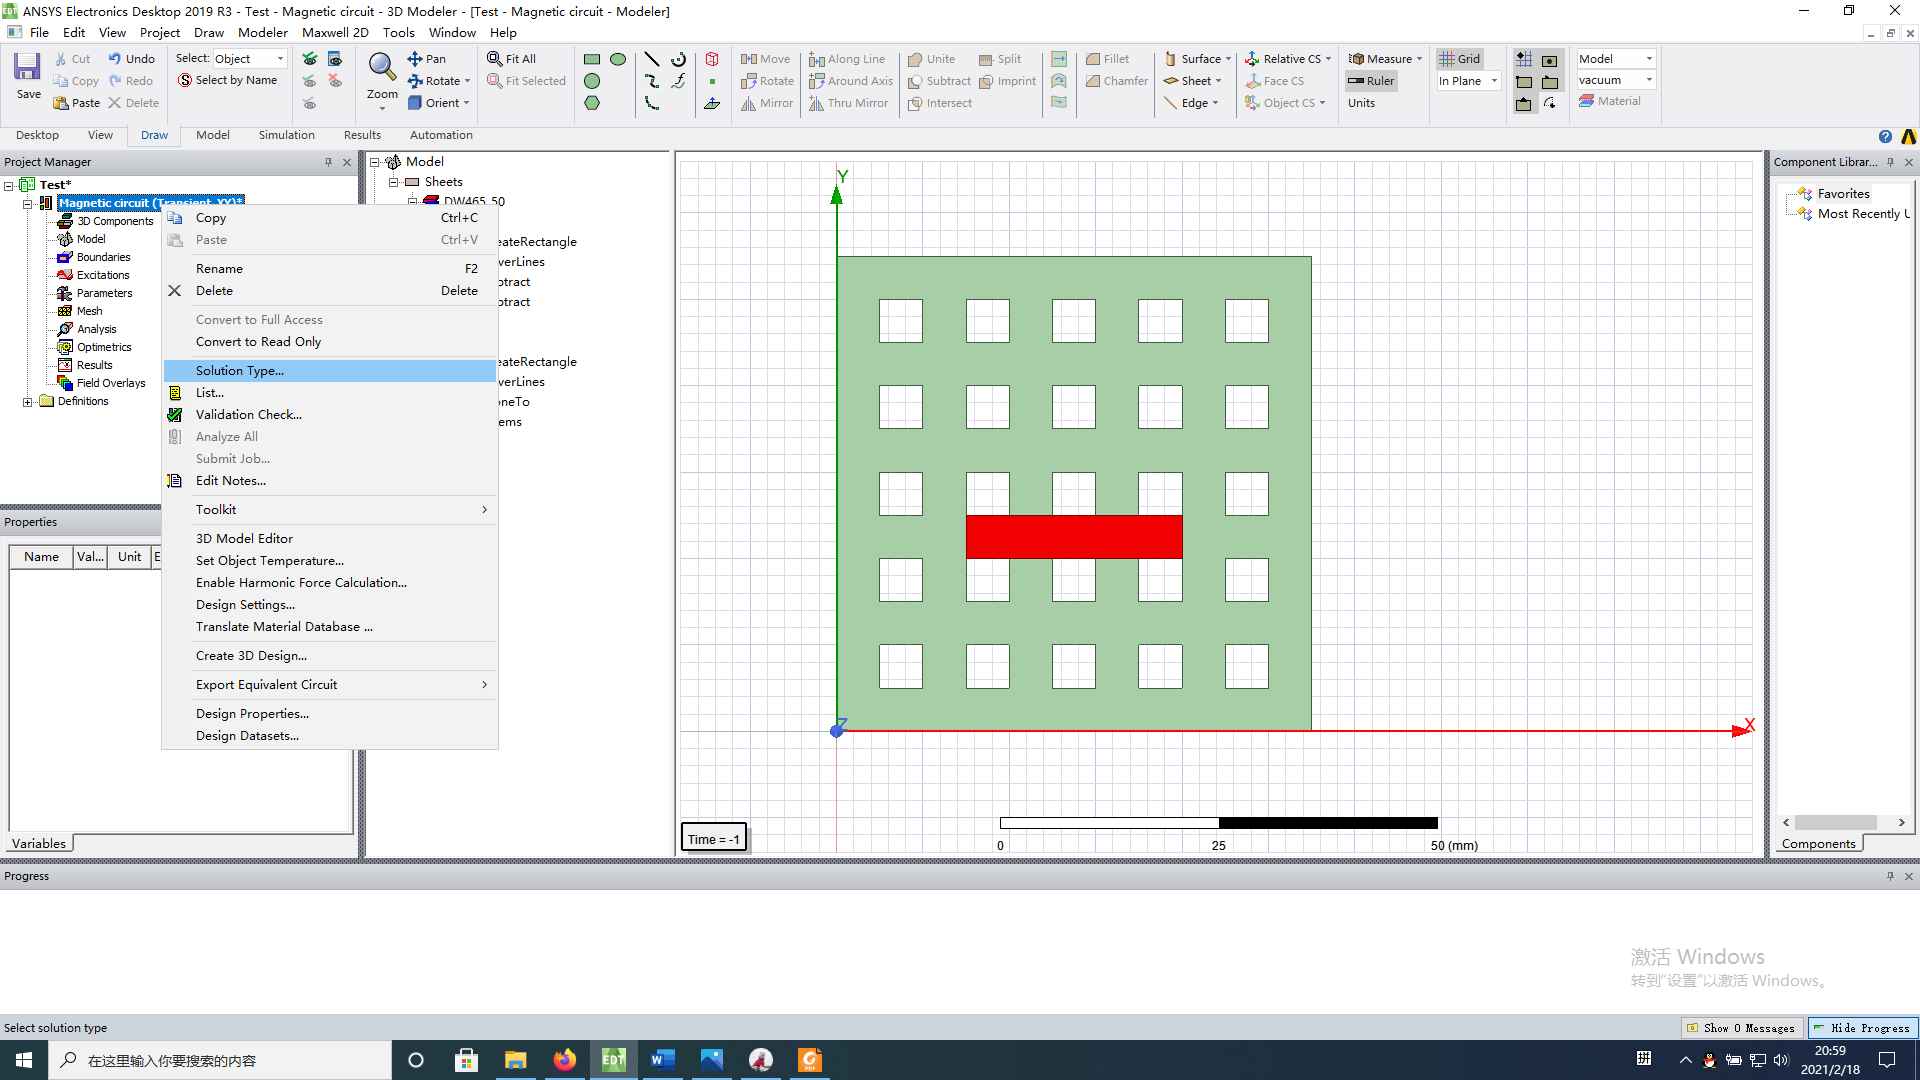
Task: Toggle the Grid display
Action: pyautogui.click(x=1459, y=58)
